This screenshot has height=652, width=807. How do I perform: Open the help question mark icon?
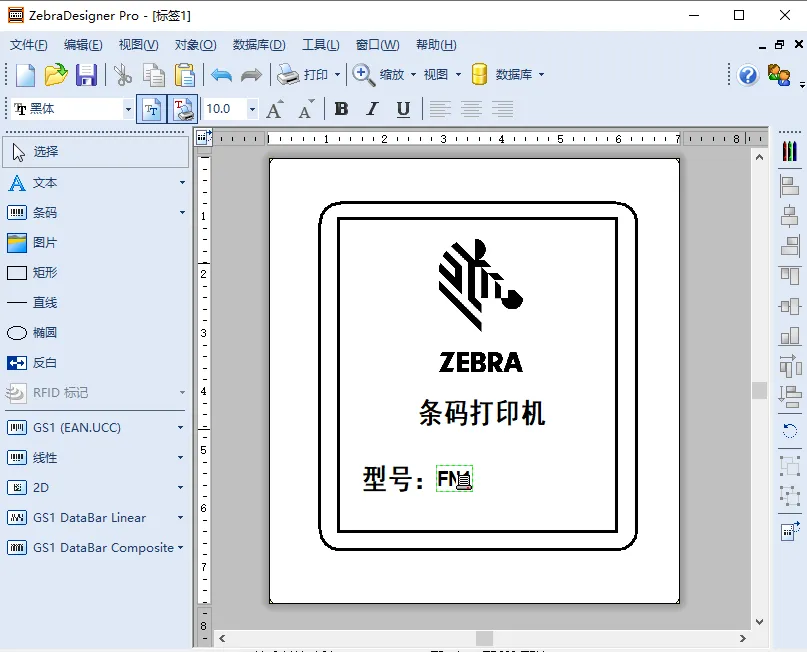click(x=748, y=75)
